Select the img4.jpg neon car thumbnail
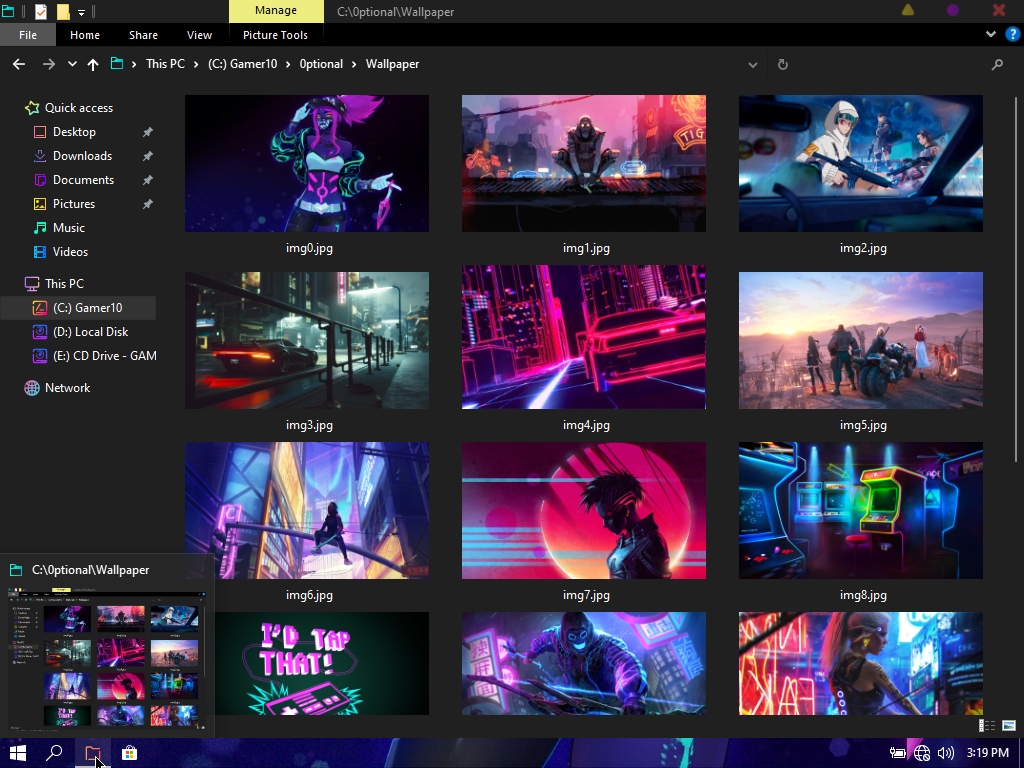The image size is (1024, 768). pos(583,338)
